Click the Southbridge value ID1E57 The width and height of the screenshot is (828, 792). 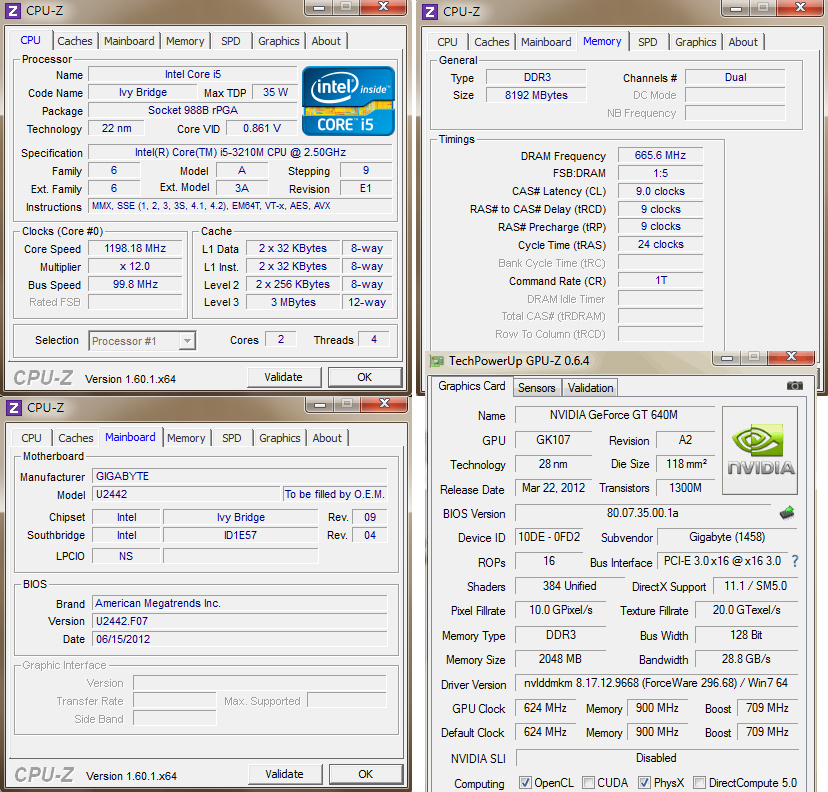point(240,535)
